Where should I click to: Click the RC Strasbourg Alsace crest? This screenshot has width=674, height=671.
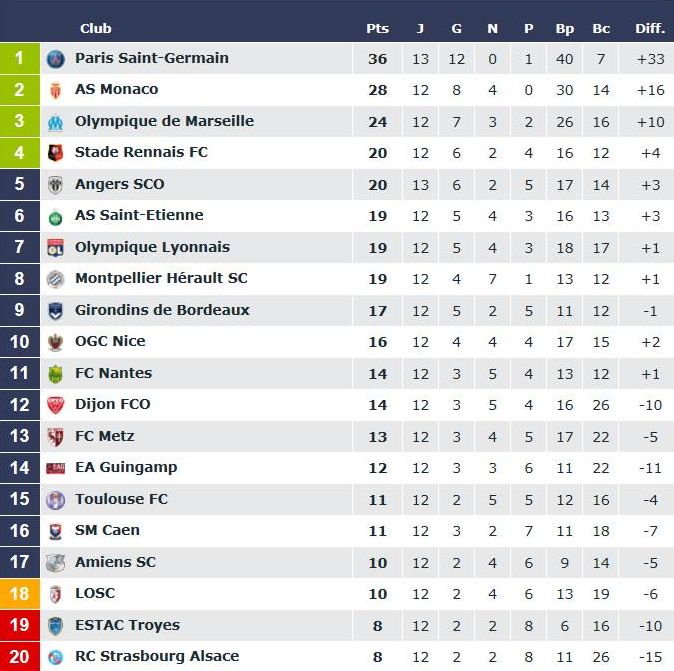(x=56, y=657)
